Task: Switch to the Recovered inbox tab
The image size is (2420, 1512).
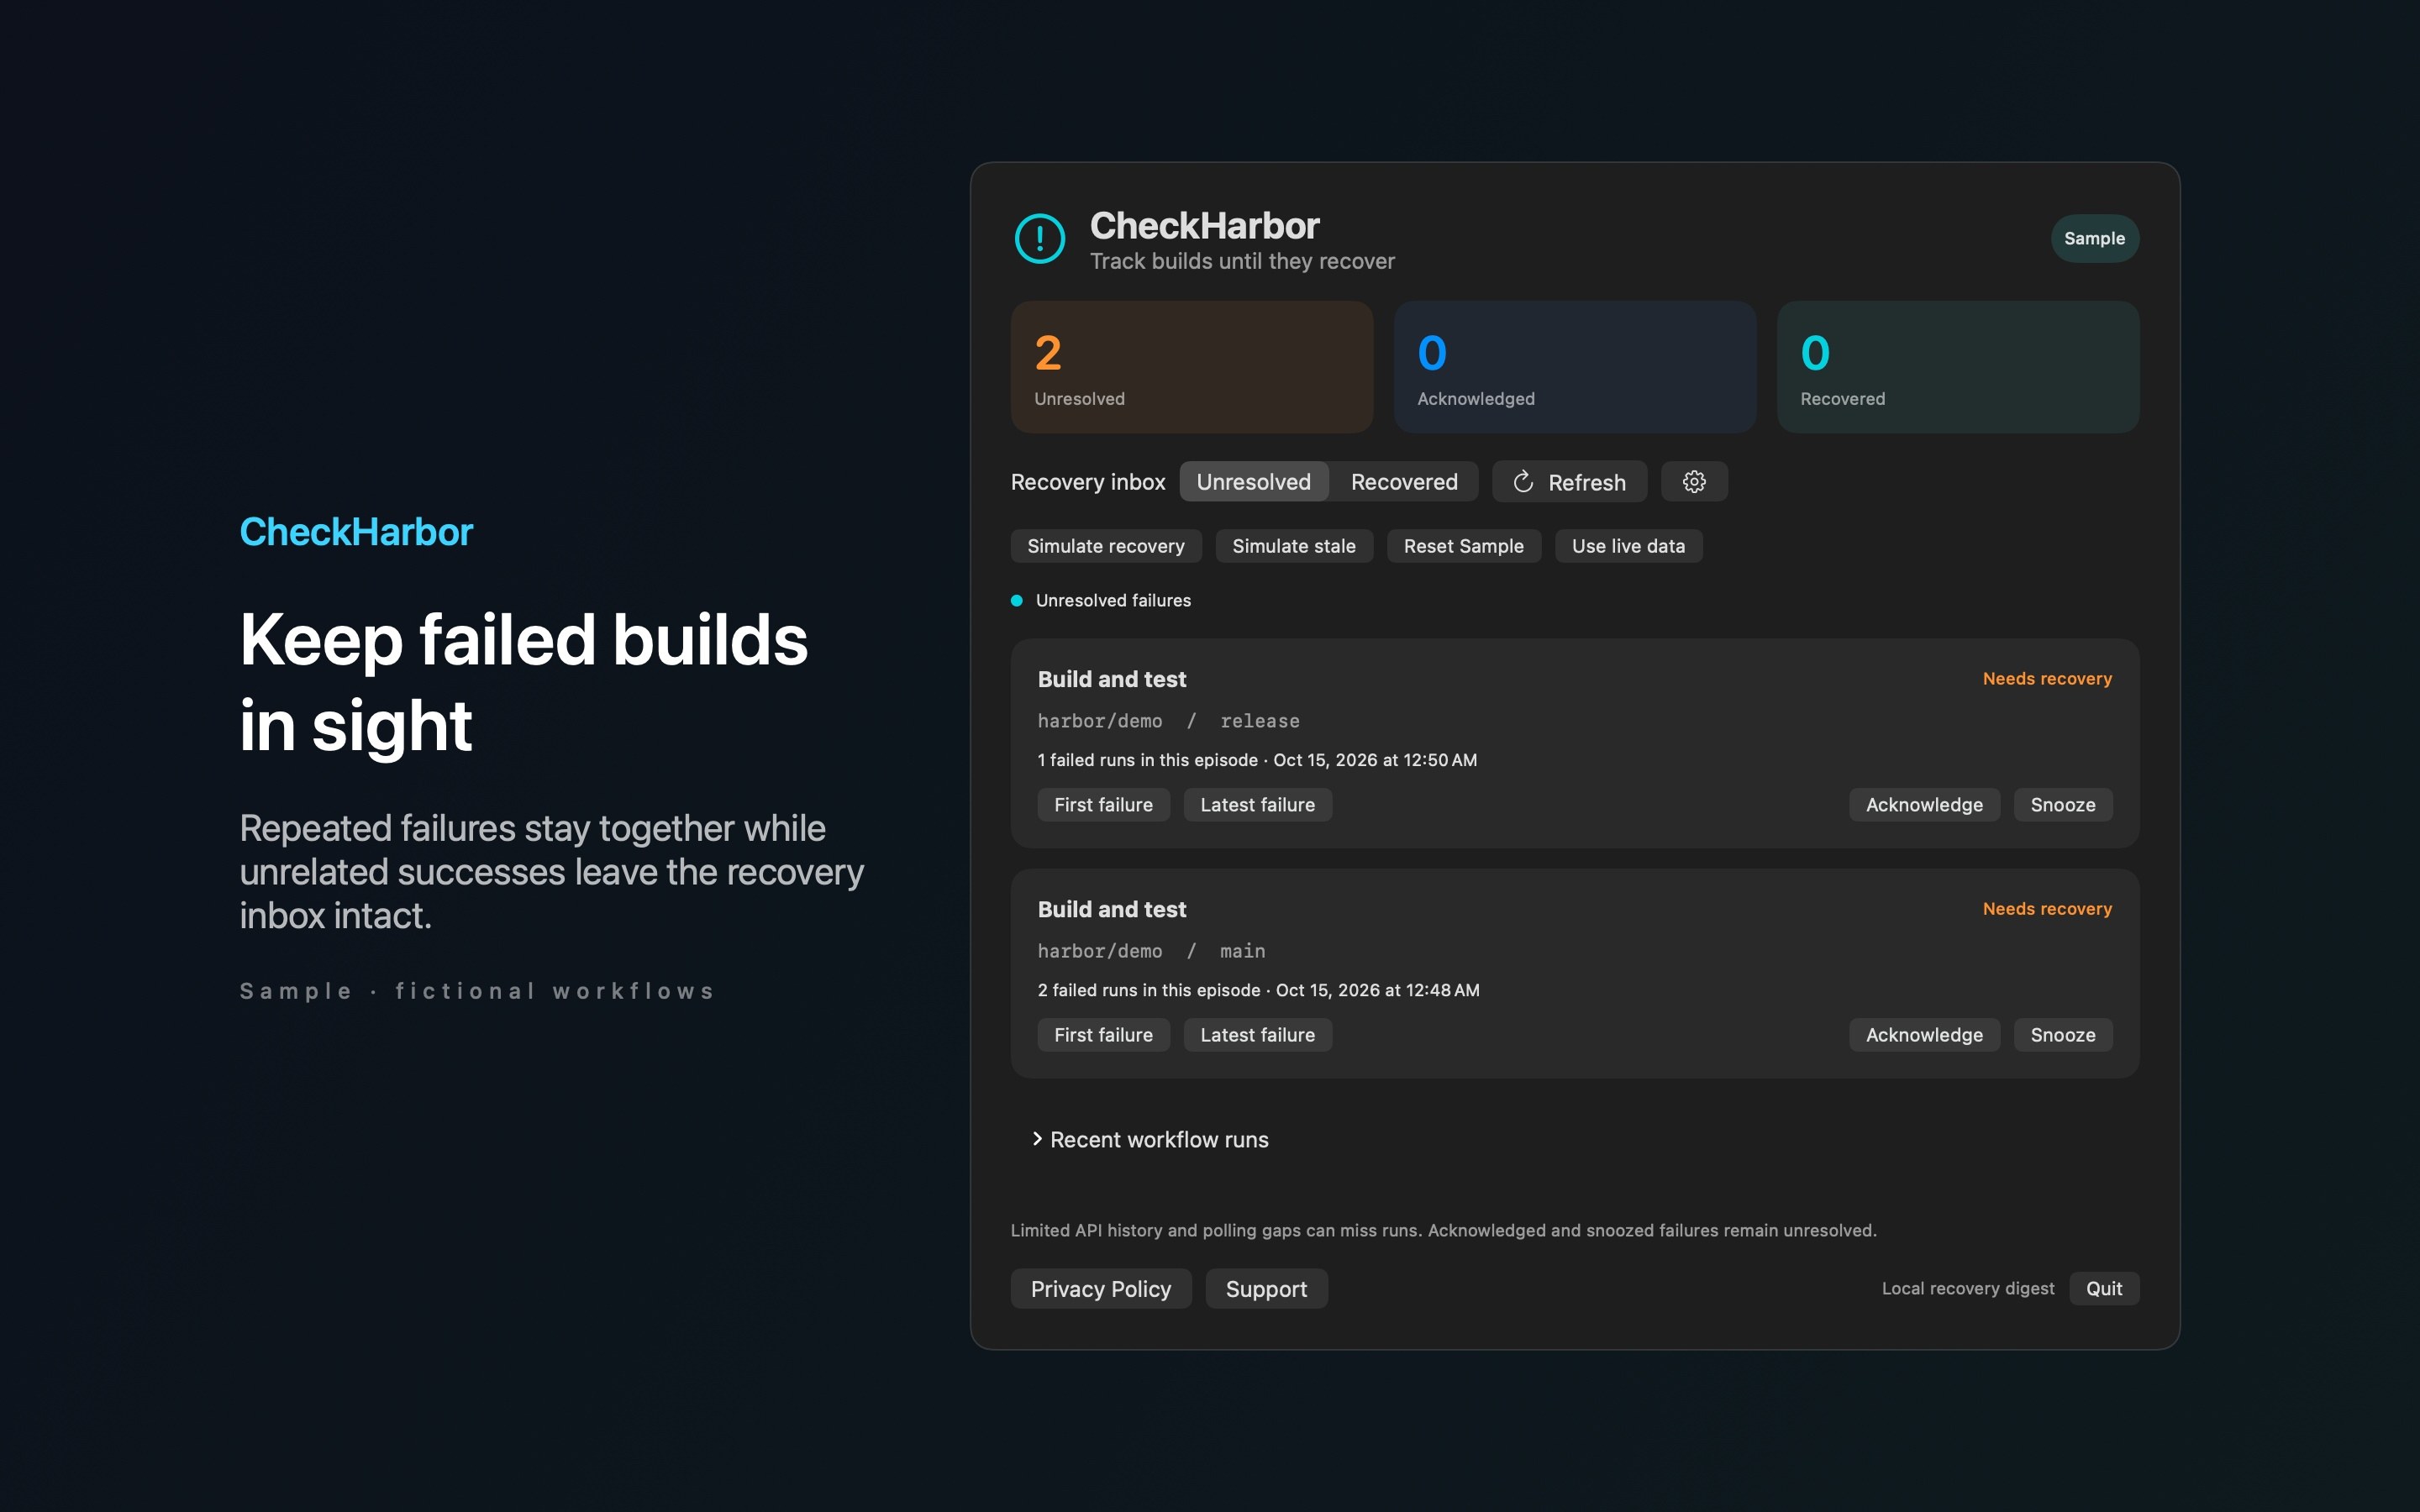Action: point(1403,482)
